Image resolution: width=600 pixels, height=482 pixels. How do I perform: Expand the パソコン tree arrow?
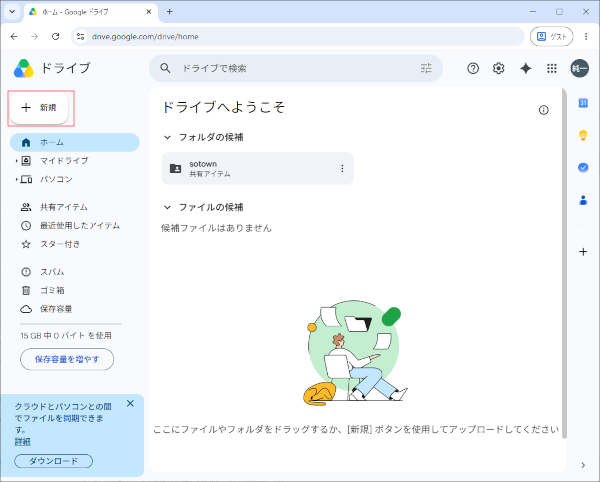tap(16, 179)
